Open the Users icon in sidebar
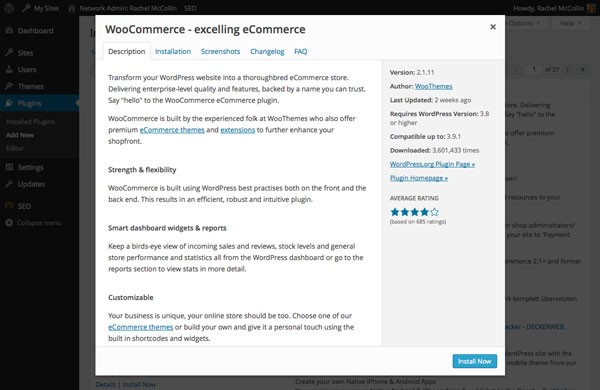Screen dimensions: 600x390 coord(9,70)
